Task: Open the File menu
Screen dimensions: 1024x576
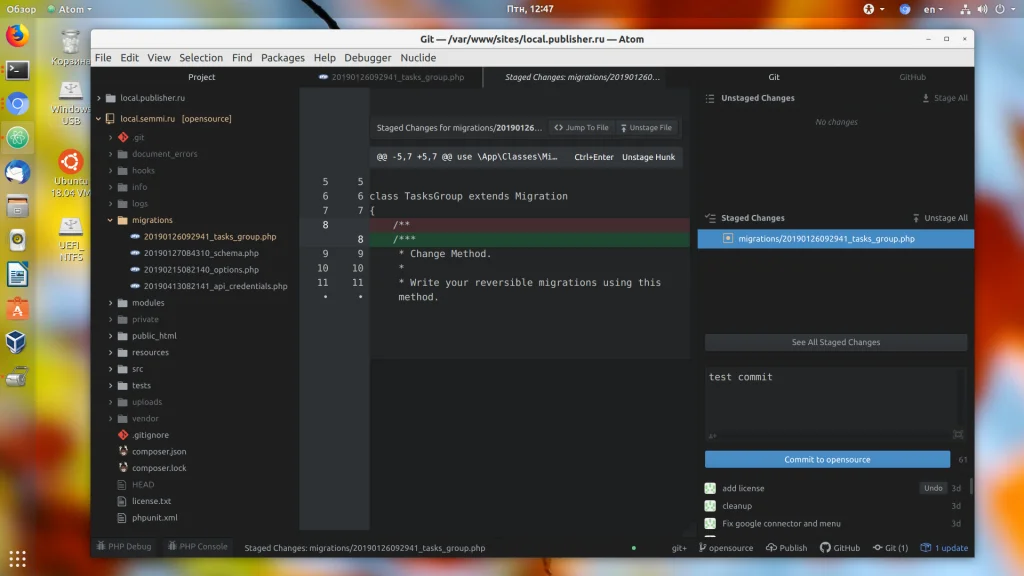Action: tap(103, 57)
